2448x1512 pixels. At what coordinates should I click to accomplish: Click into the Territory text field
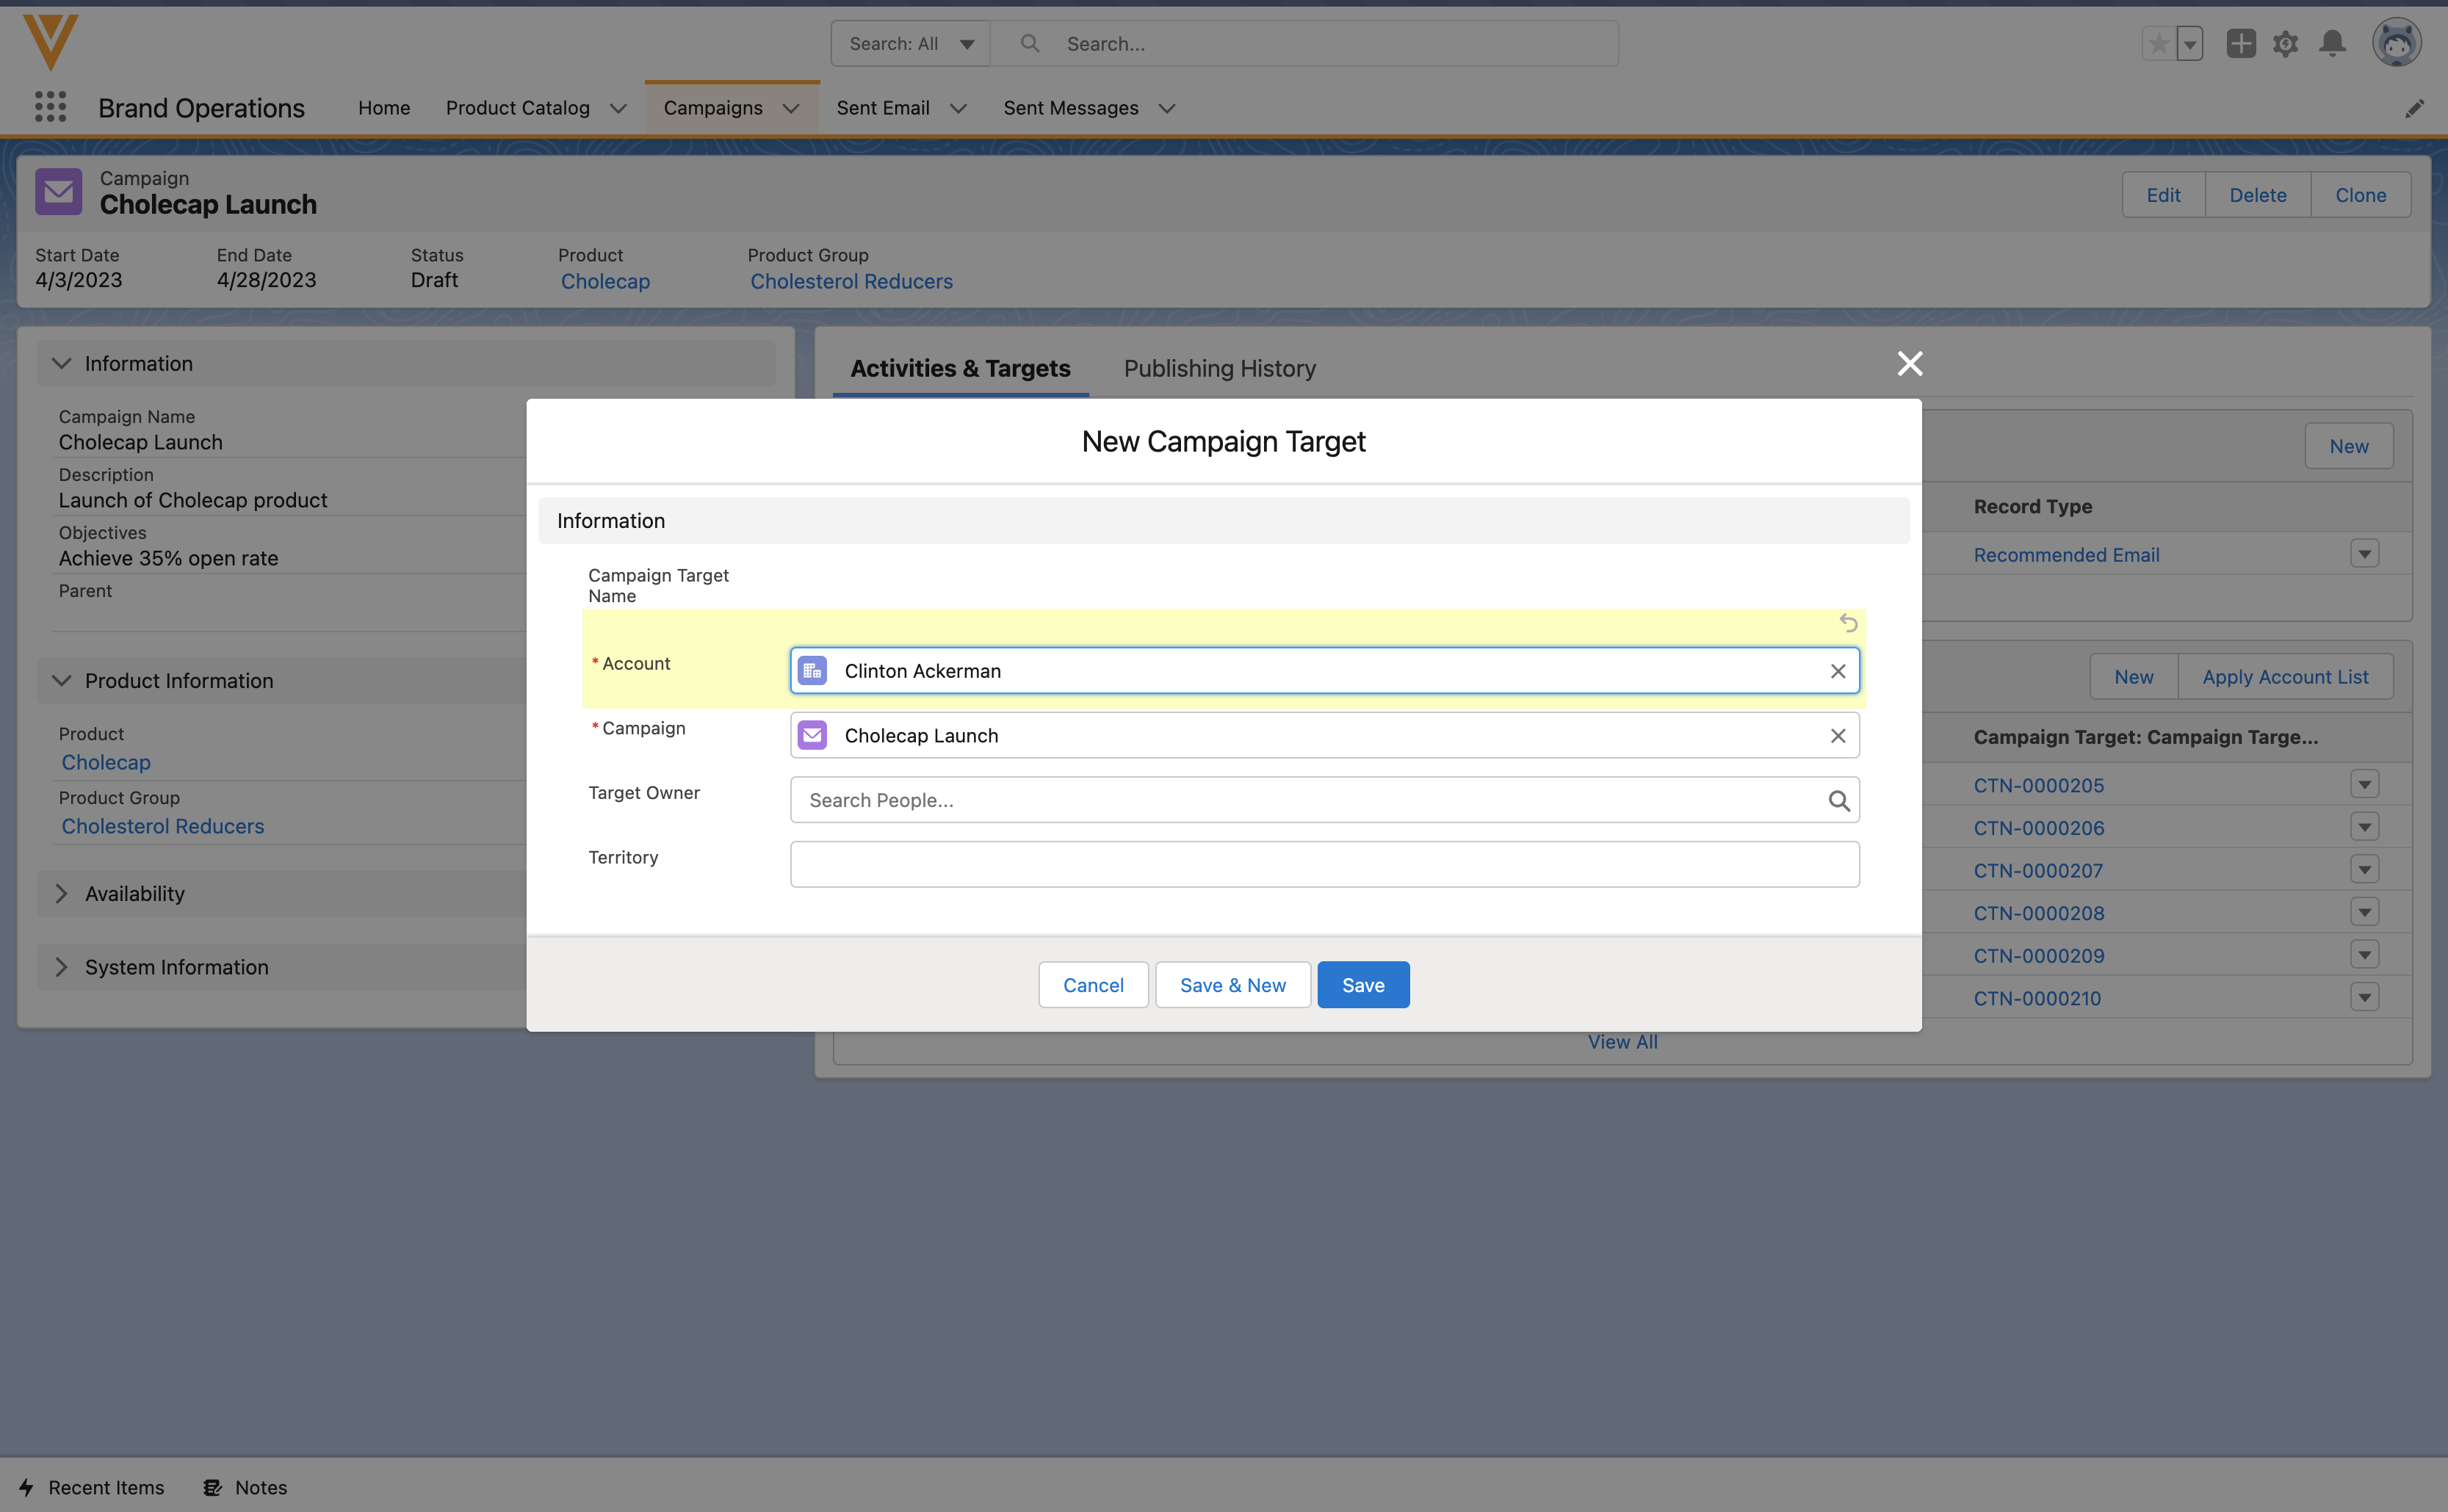pyautogui.click(x=1323, y=864)
